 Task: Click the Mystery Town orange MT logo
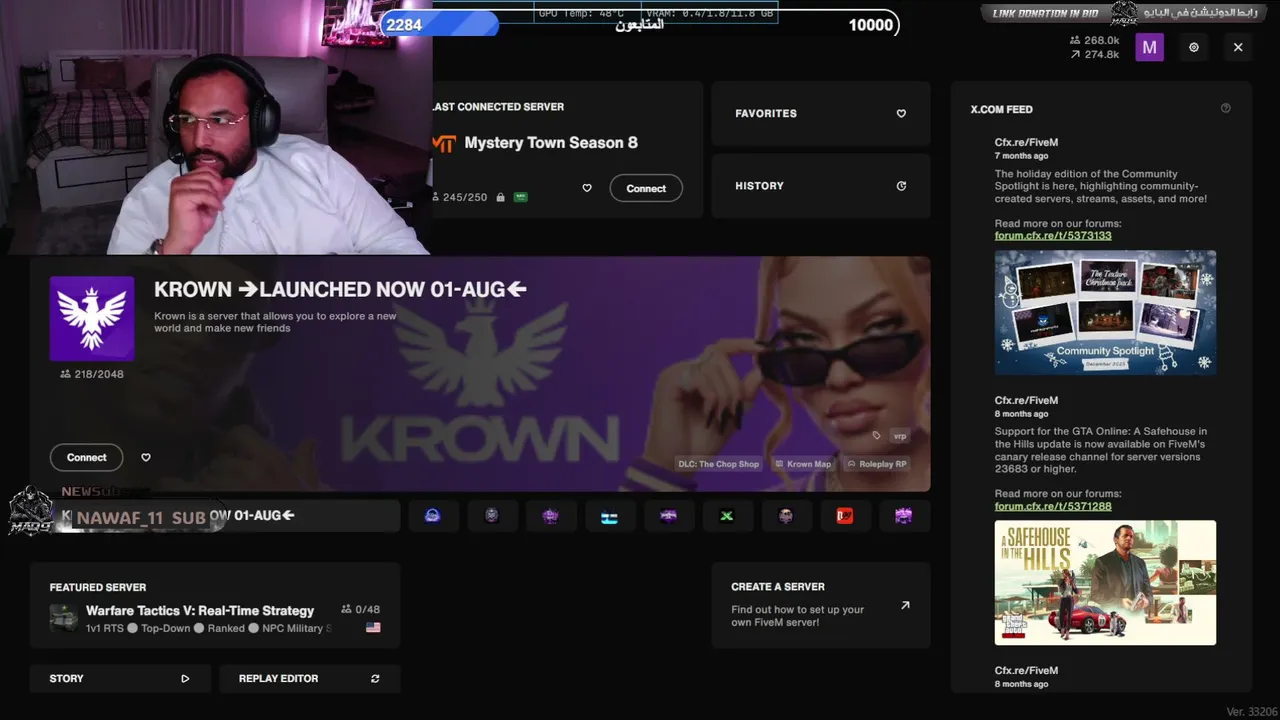[x=444, y=144]
